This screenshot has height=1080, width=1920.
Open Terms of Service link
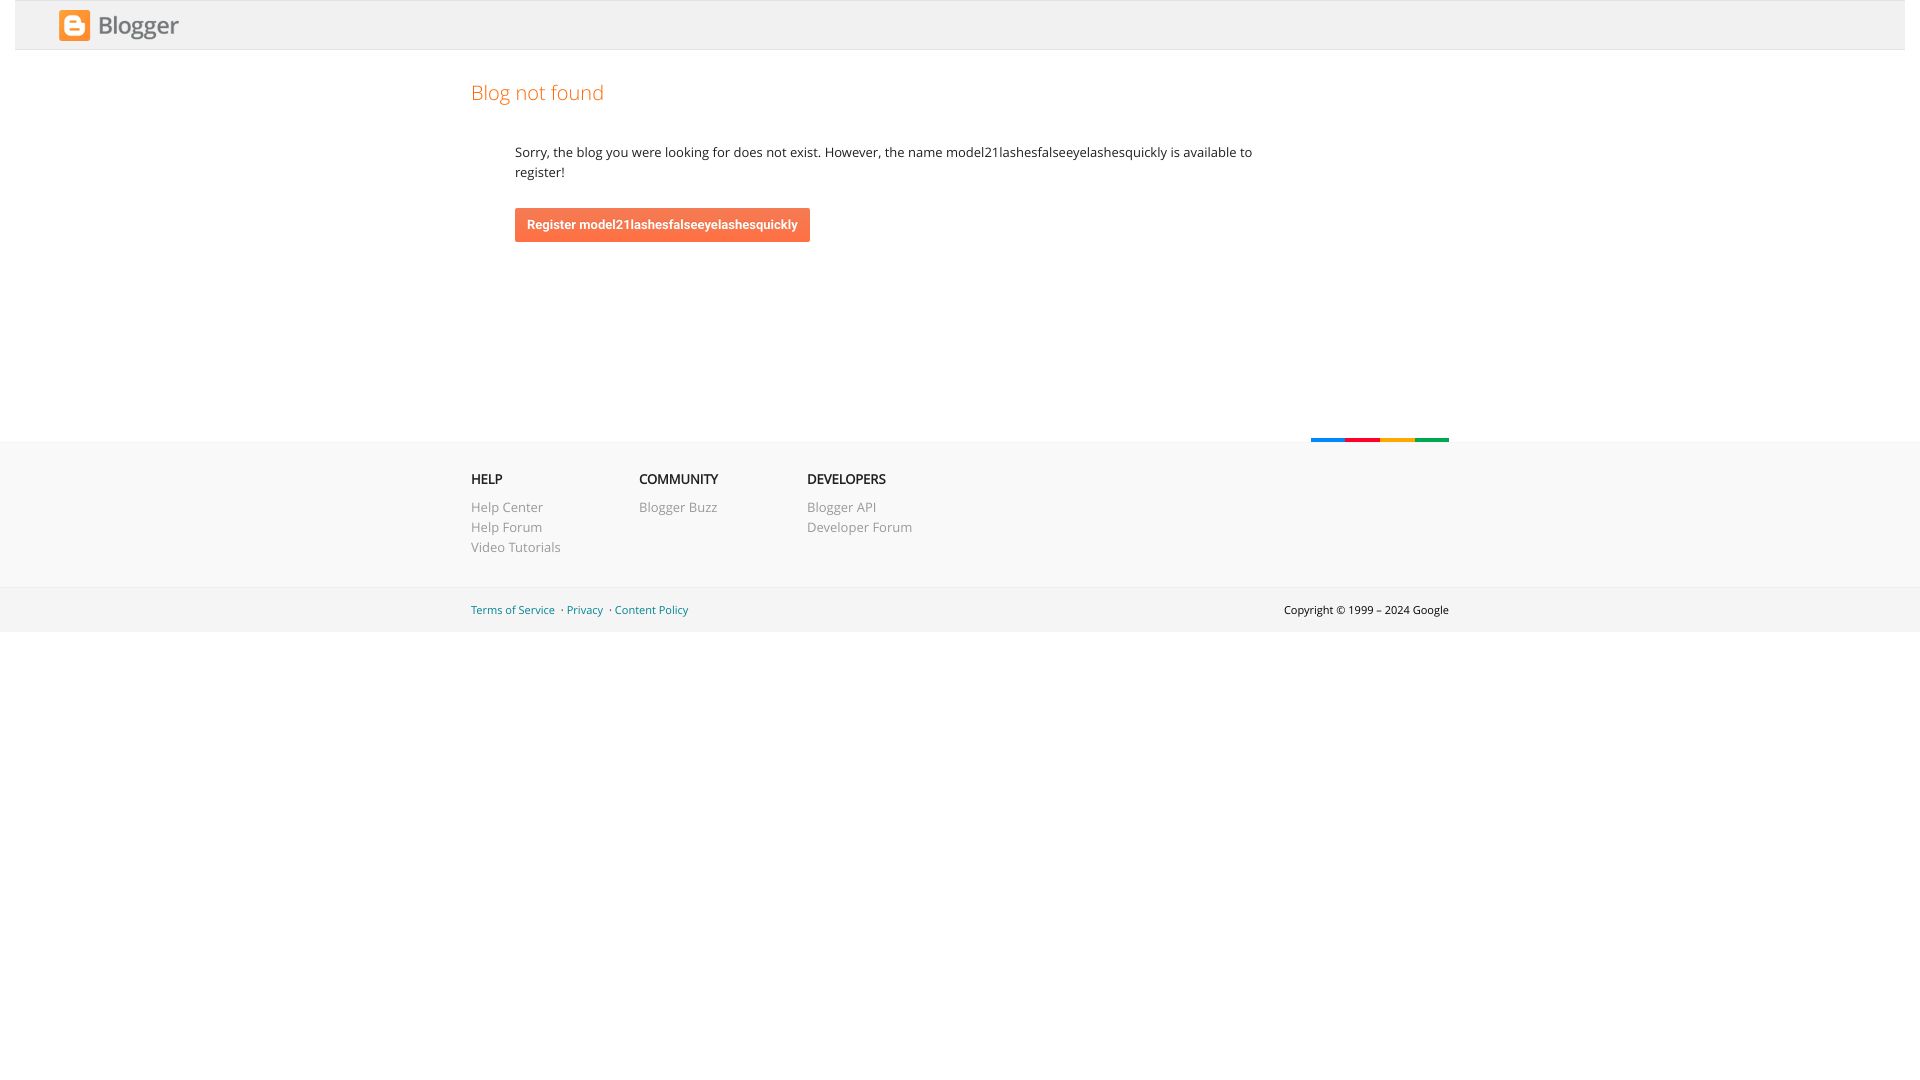513,610
